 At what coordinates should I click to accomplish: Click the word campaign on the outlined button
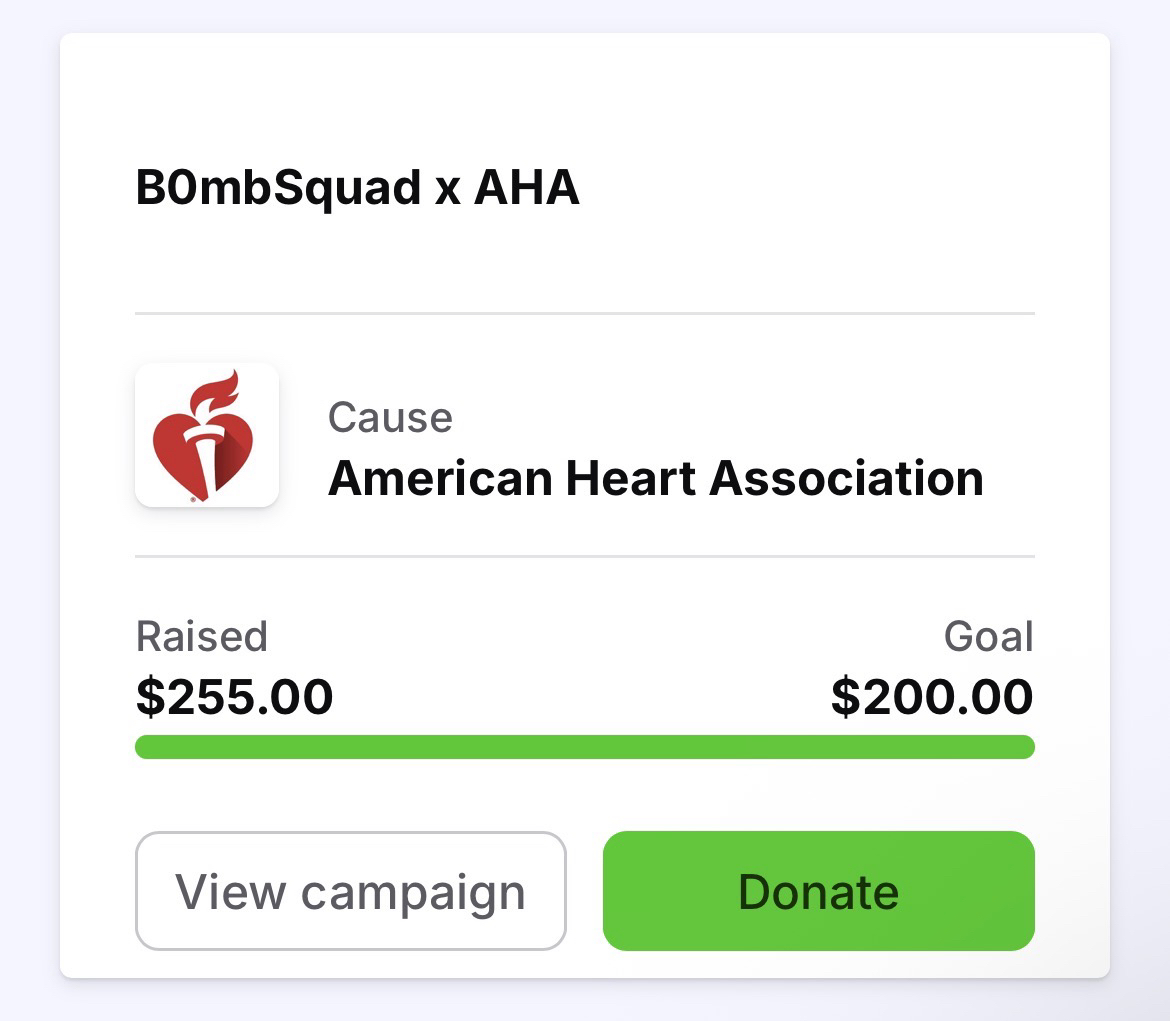pyautogui.click(x=413, y=892)
